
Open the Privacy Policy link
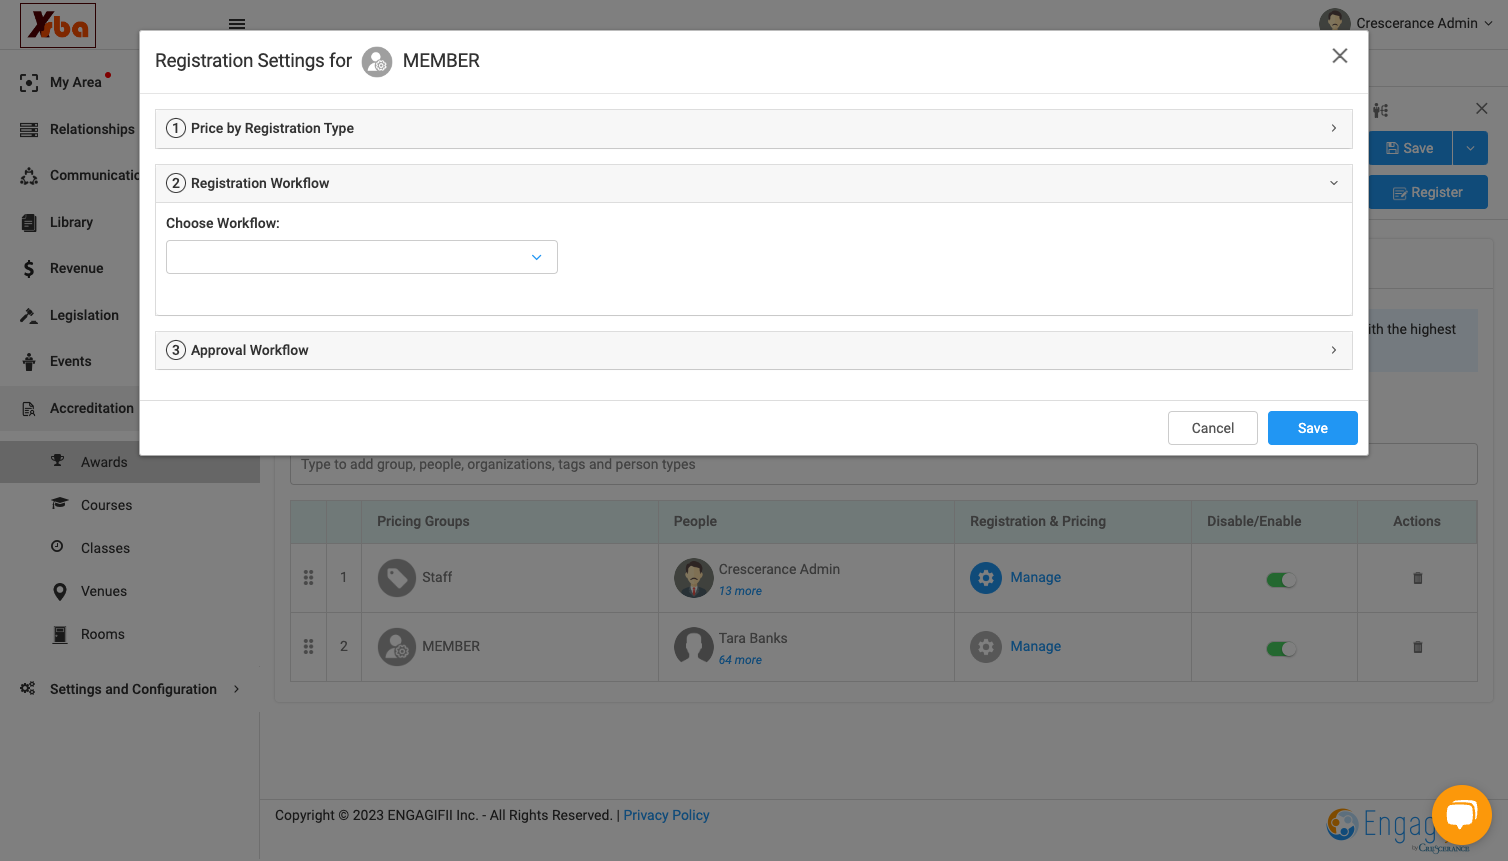[x=666, y=815]
